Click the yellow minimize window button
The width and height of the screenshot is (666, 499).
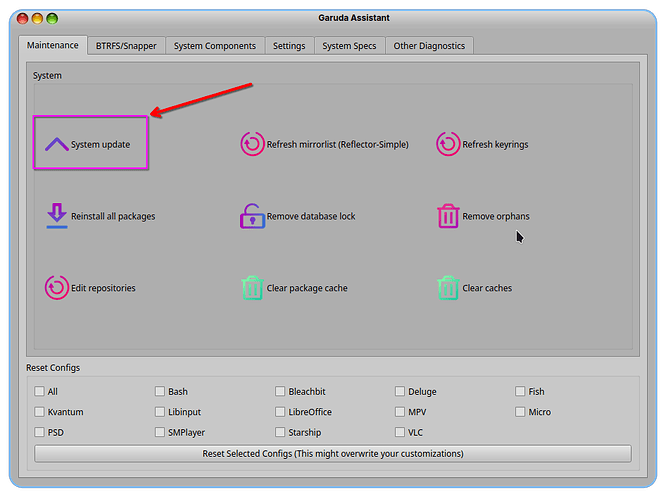(x=37, y=18)
